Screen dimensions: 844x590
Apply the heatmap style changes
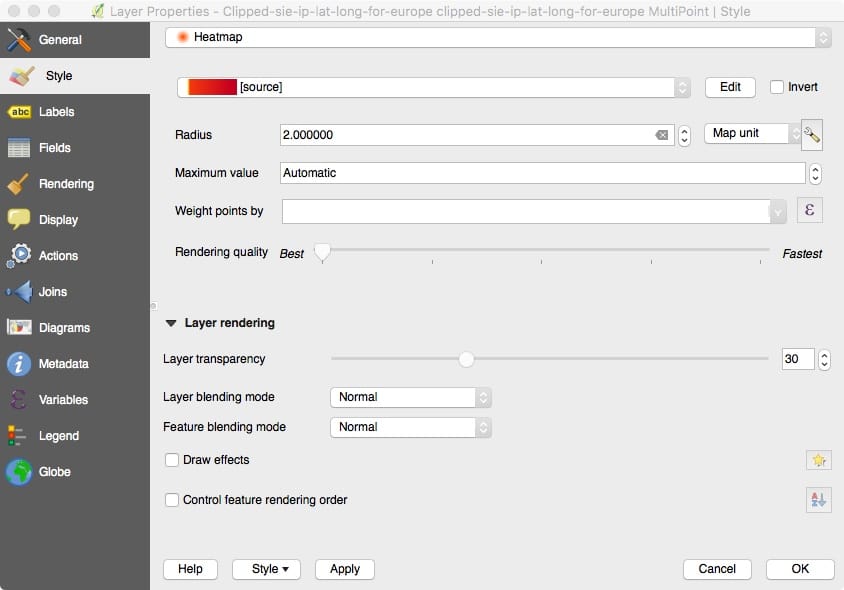tap(344, 569)
